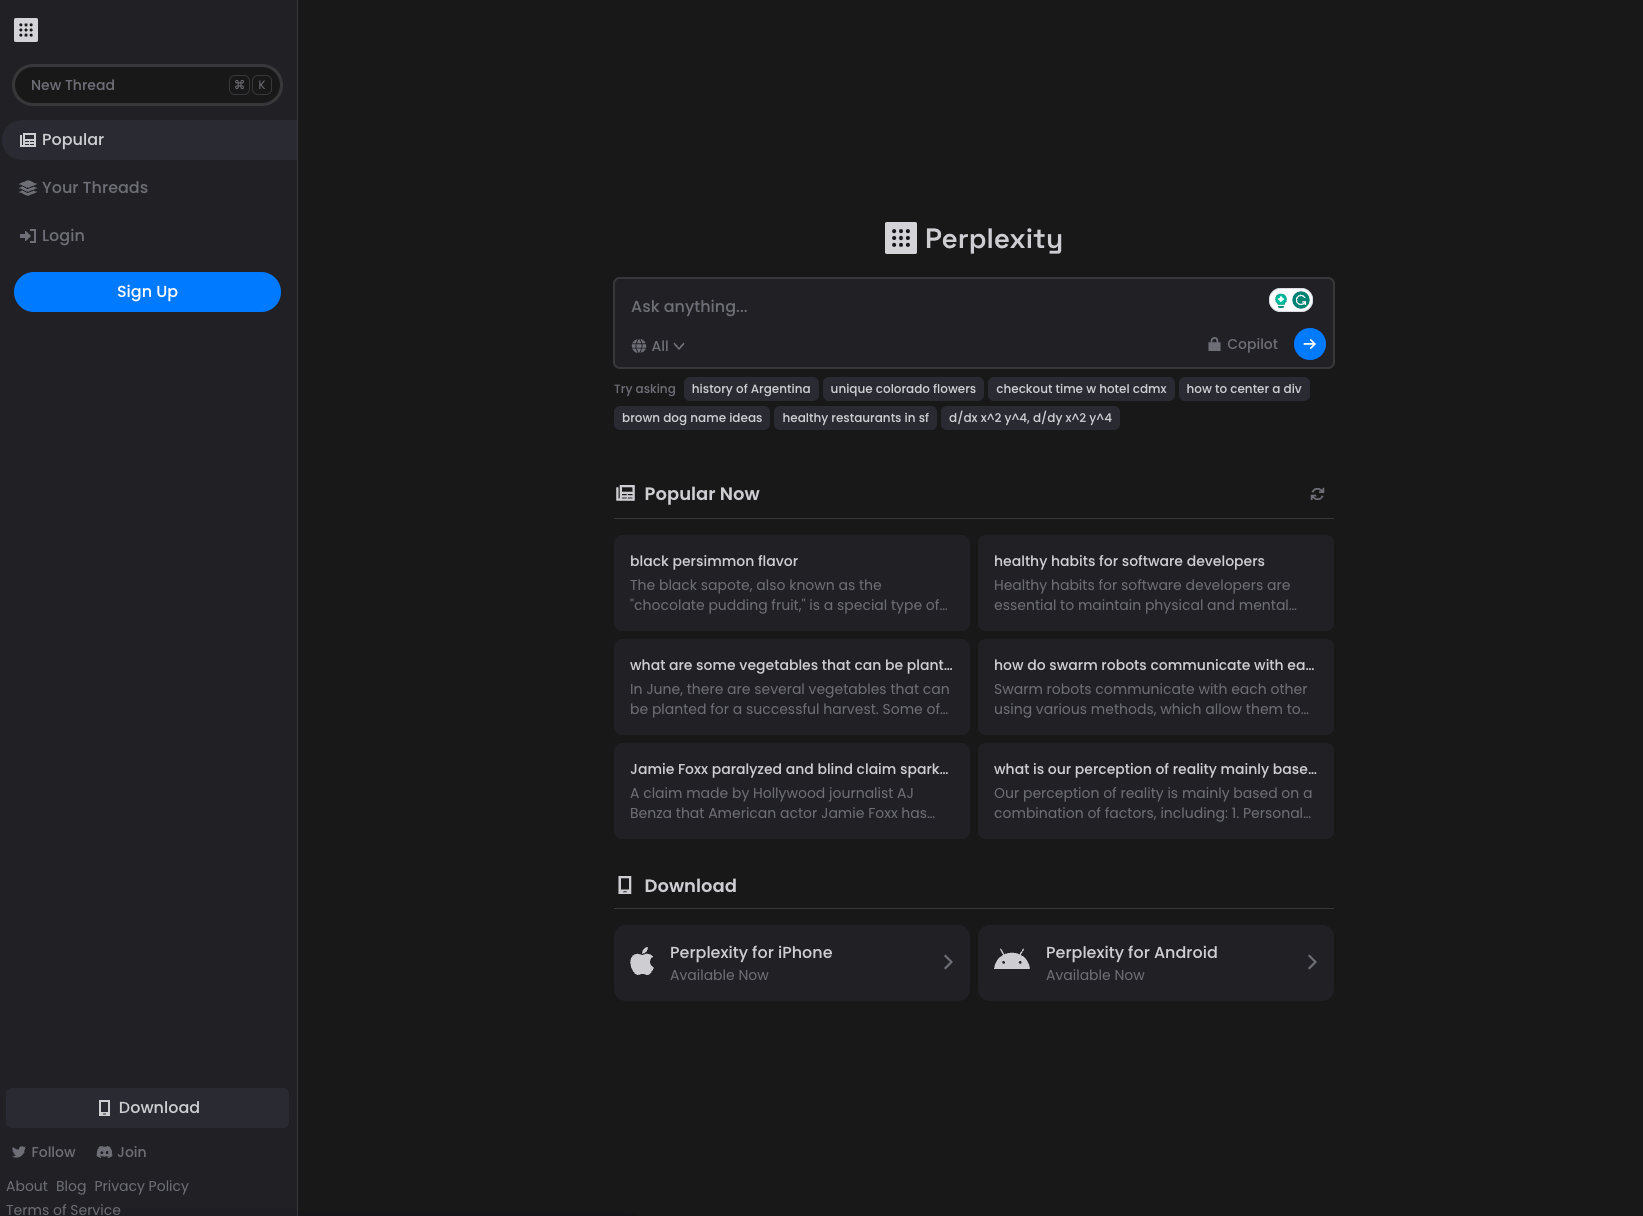The image size is (1643, 1216).
Task: Open Perplexity for iPhone download
Action: [x=792, y=963]
